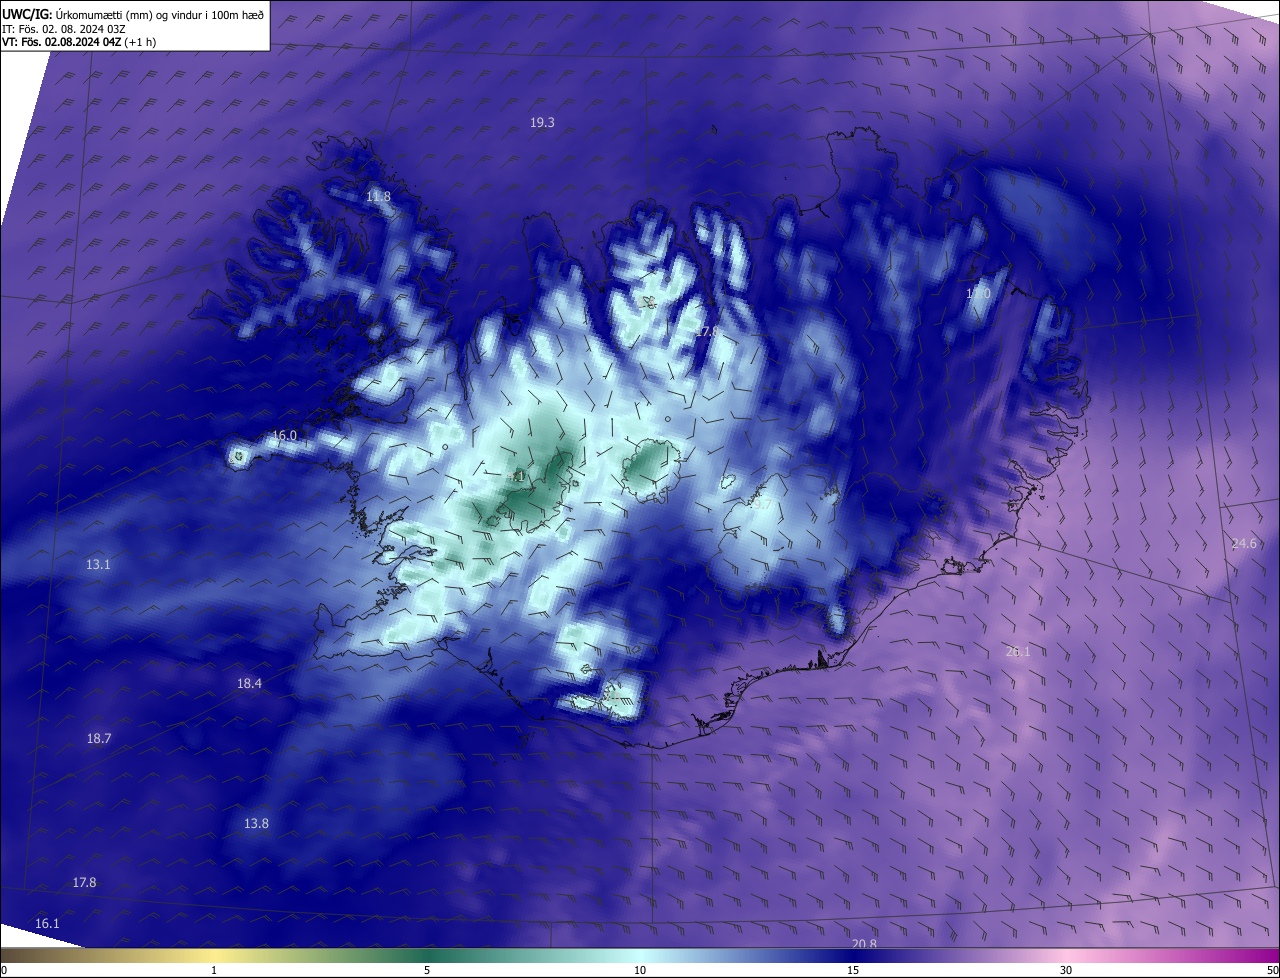This screenshot has width=1280, height=978.
Task: Click the 20.8 value above the colorbar
Action: (x=864, y=944)
